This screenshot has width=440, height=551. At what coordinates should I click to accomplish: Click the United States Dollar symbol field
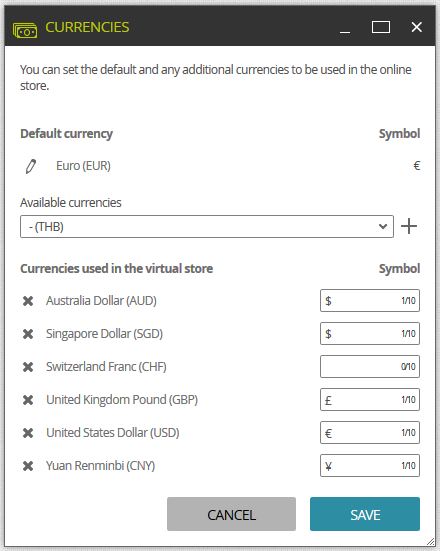[370, 433]
